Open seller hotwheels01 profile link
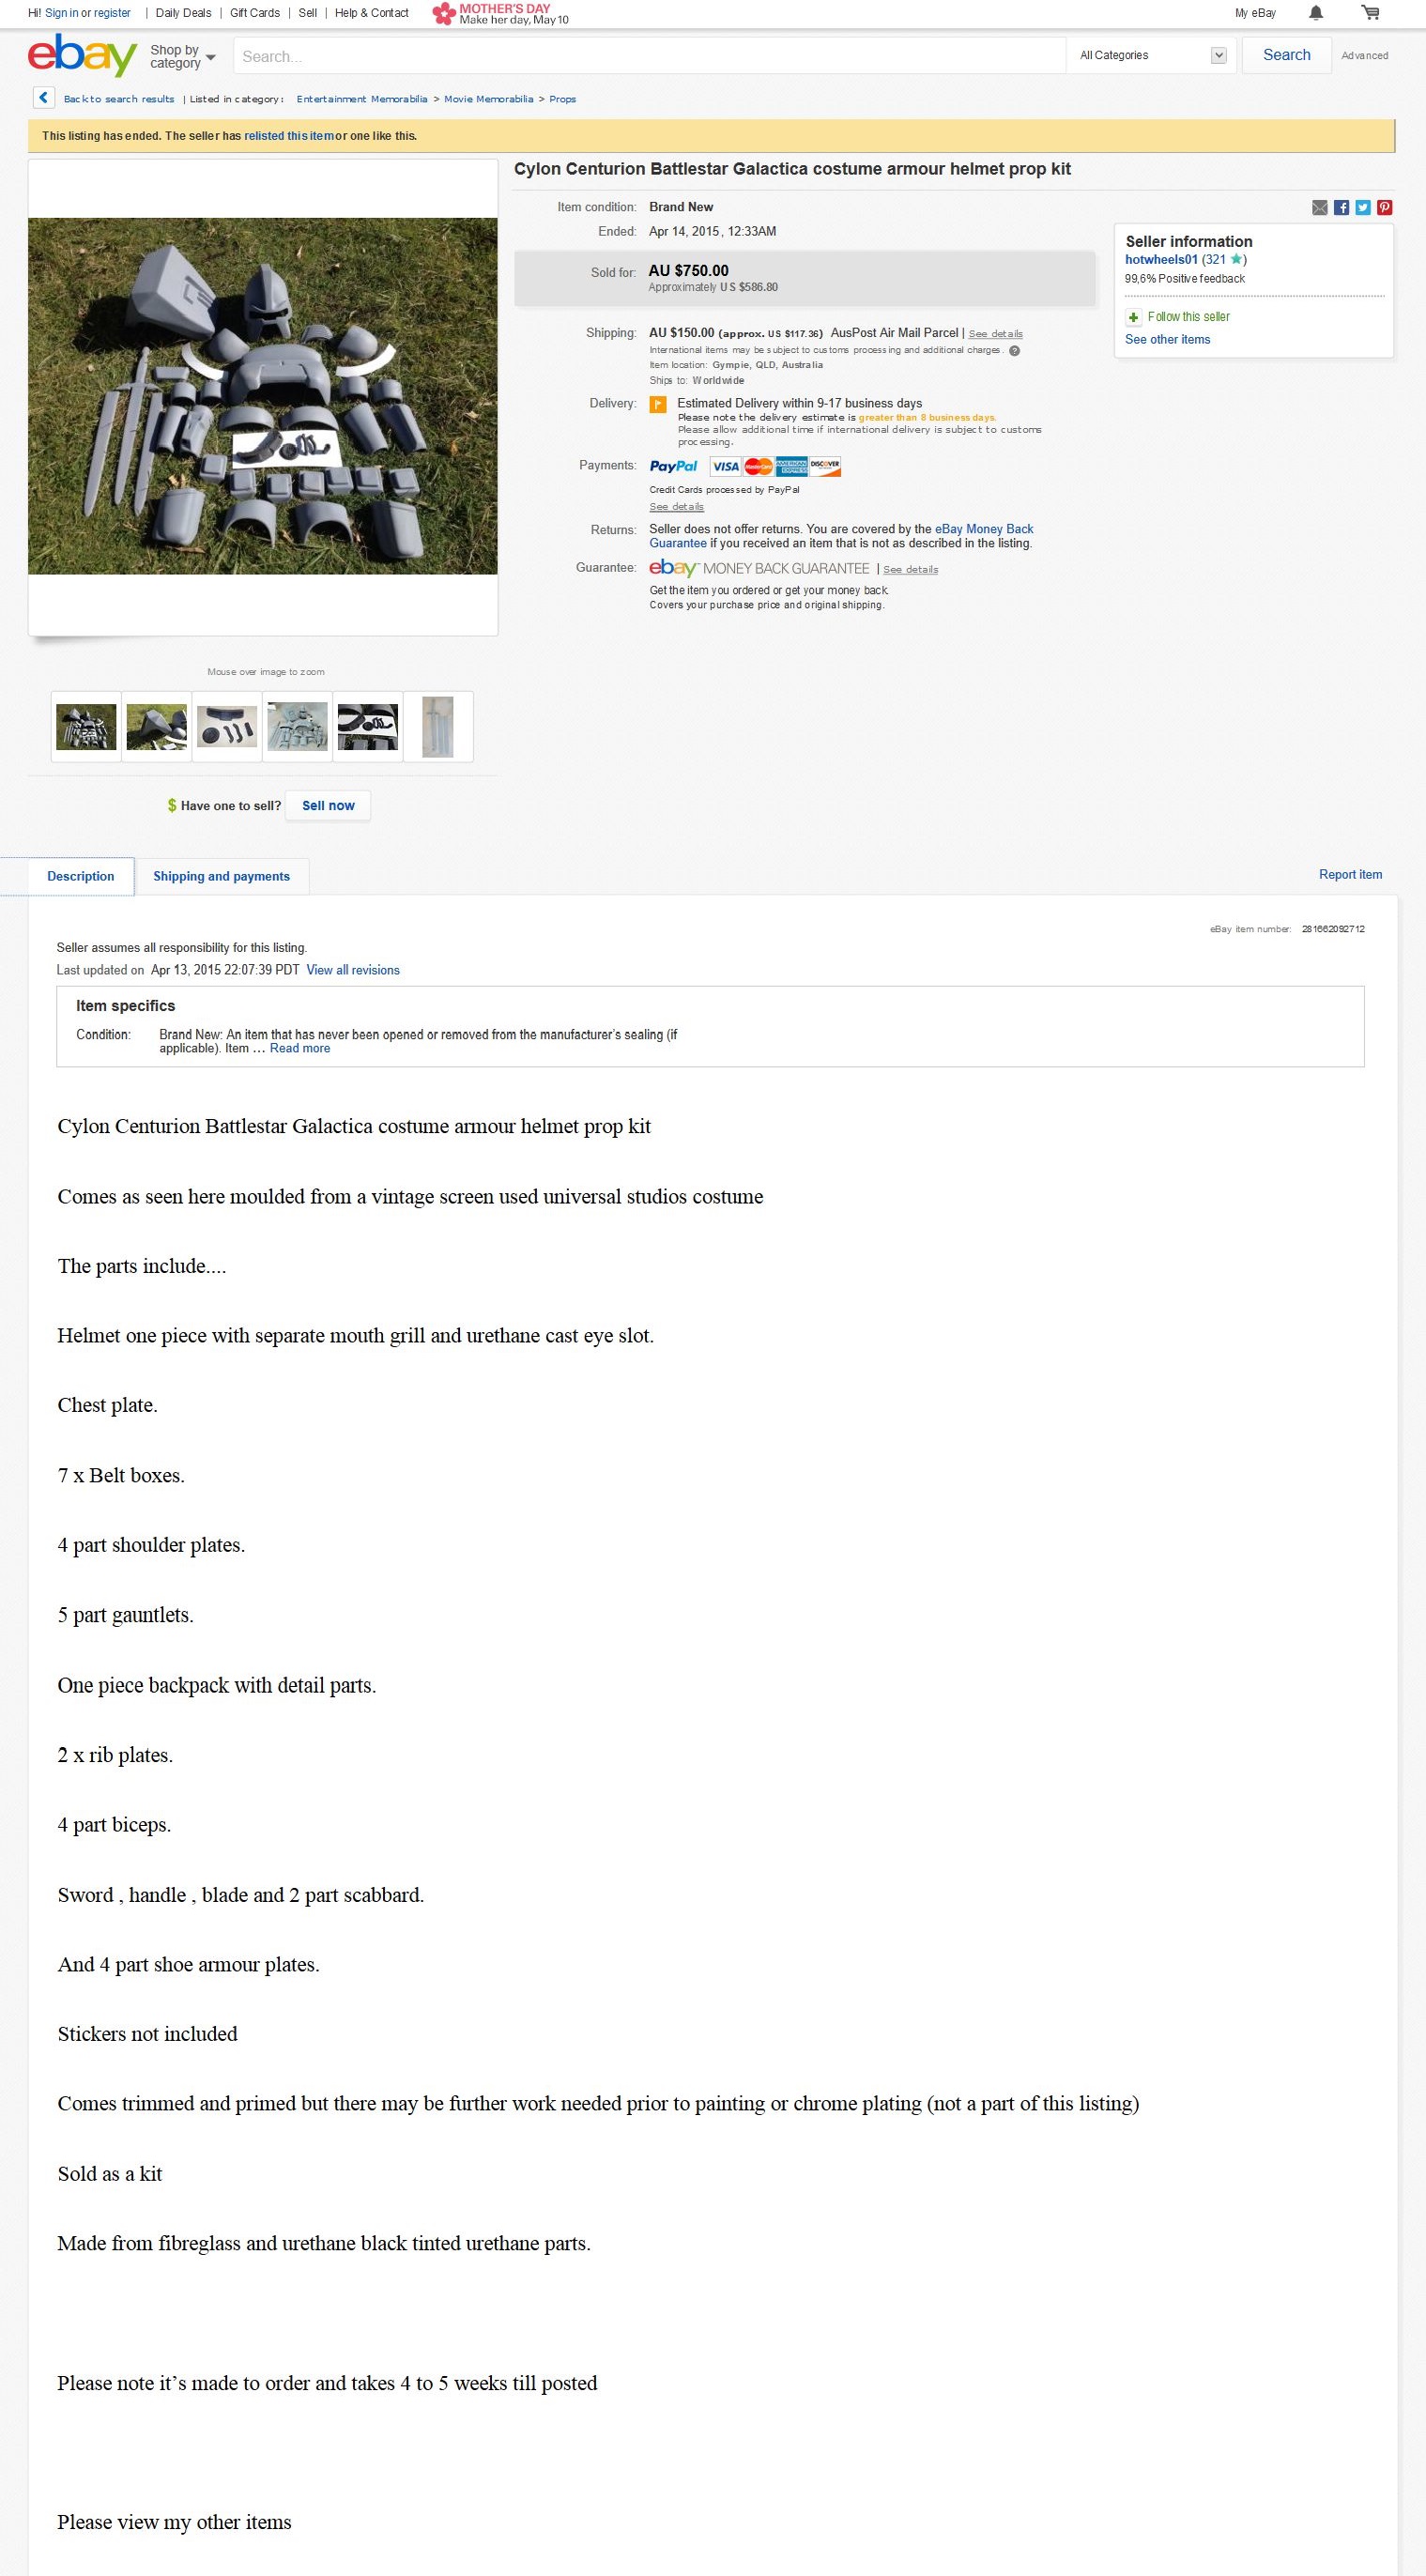This screenshot has height=2576, width=1426. [1161, 260]
